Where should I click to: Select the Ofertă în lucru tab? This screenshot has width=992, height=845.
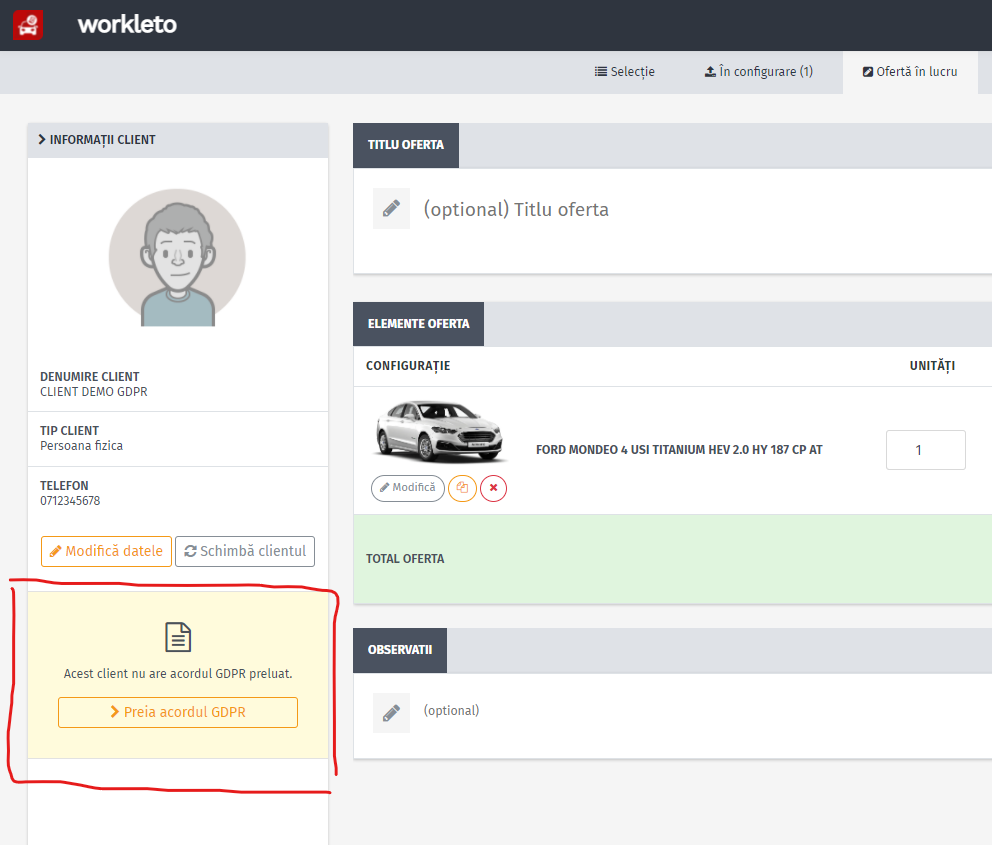pyautogui.click(x=910, y=72)
